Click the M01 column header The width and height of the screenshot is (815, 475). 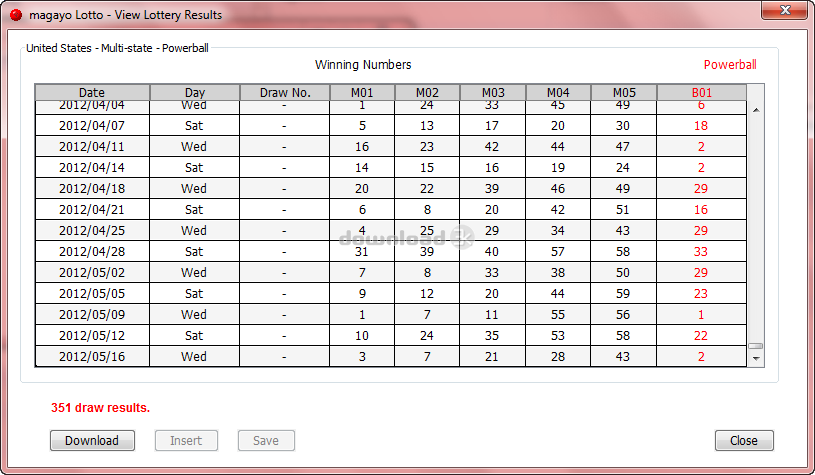361,93
